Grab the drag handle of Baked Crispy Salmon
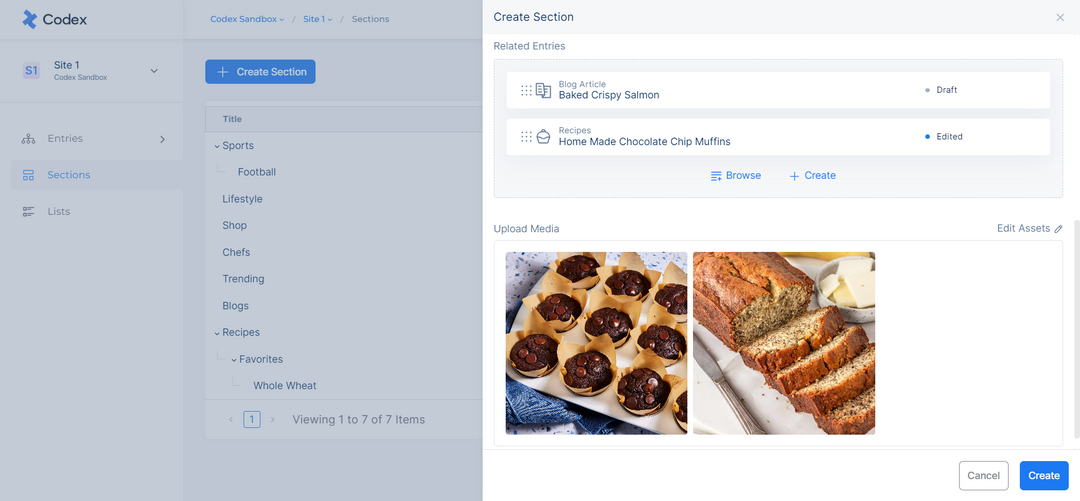Viewport: 1080px width, 501px height. click(x=526, y=90)
